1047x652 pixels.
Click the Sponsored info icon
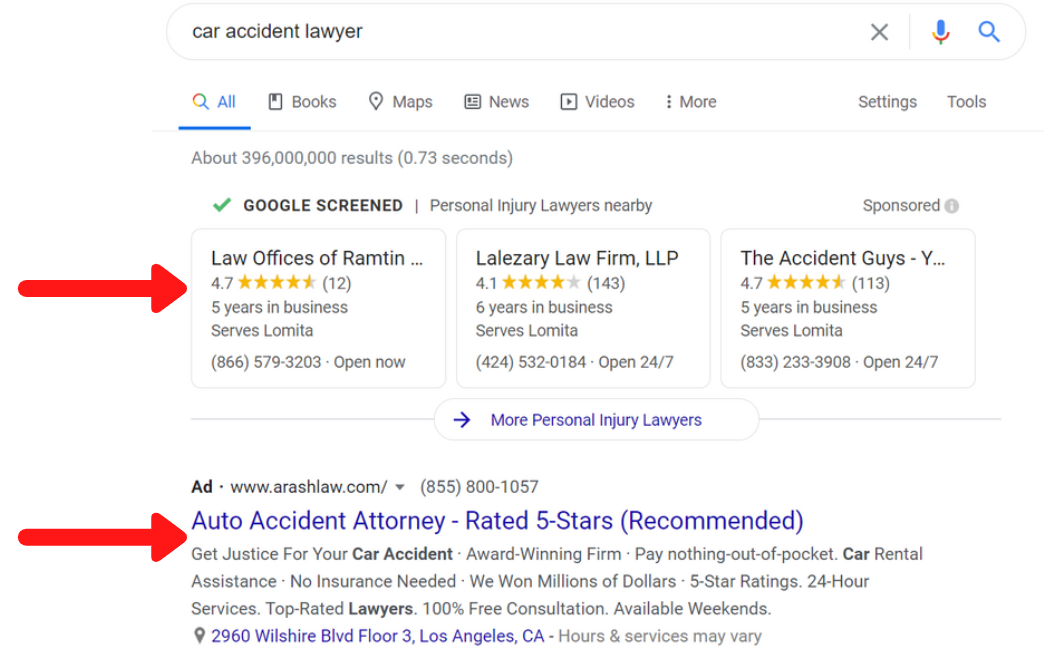952,206
